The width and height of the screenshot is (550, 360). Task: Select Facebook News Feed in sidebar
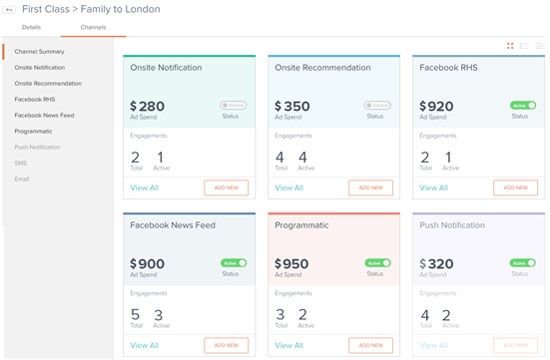(44, 115)
